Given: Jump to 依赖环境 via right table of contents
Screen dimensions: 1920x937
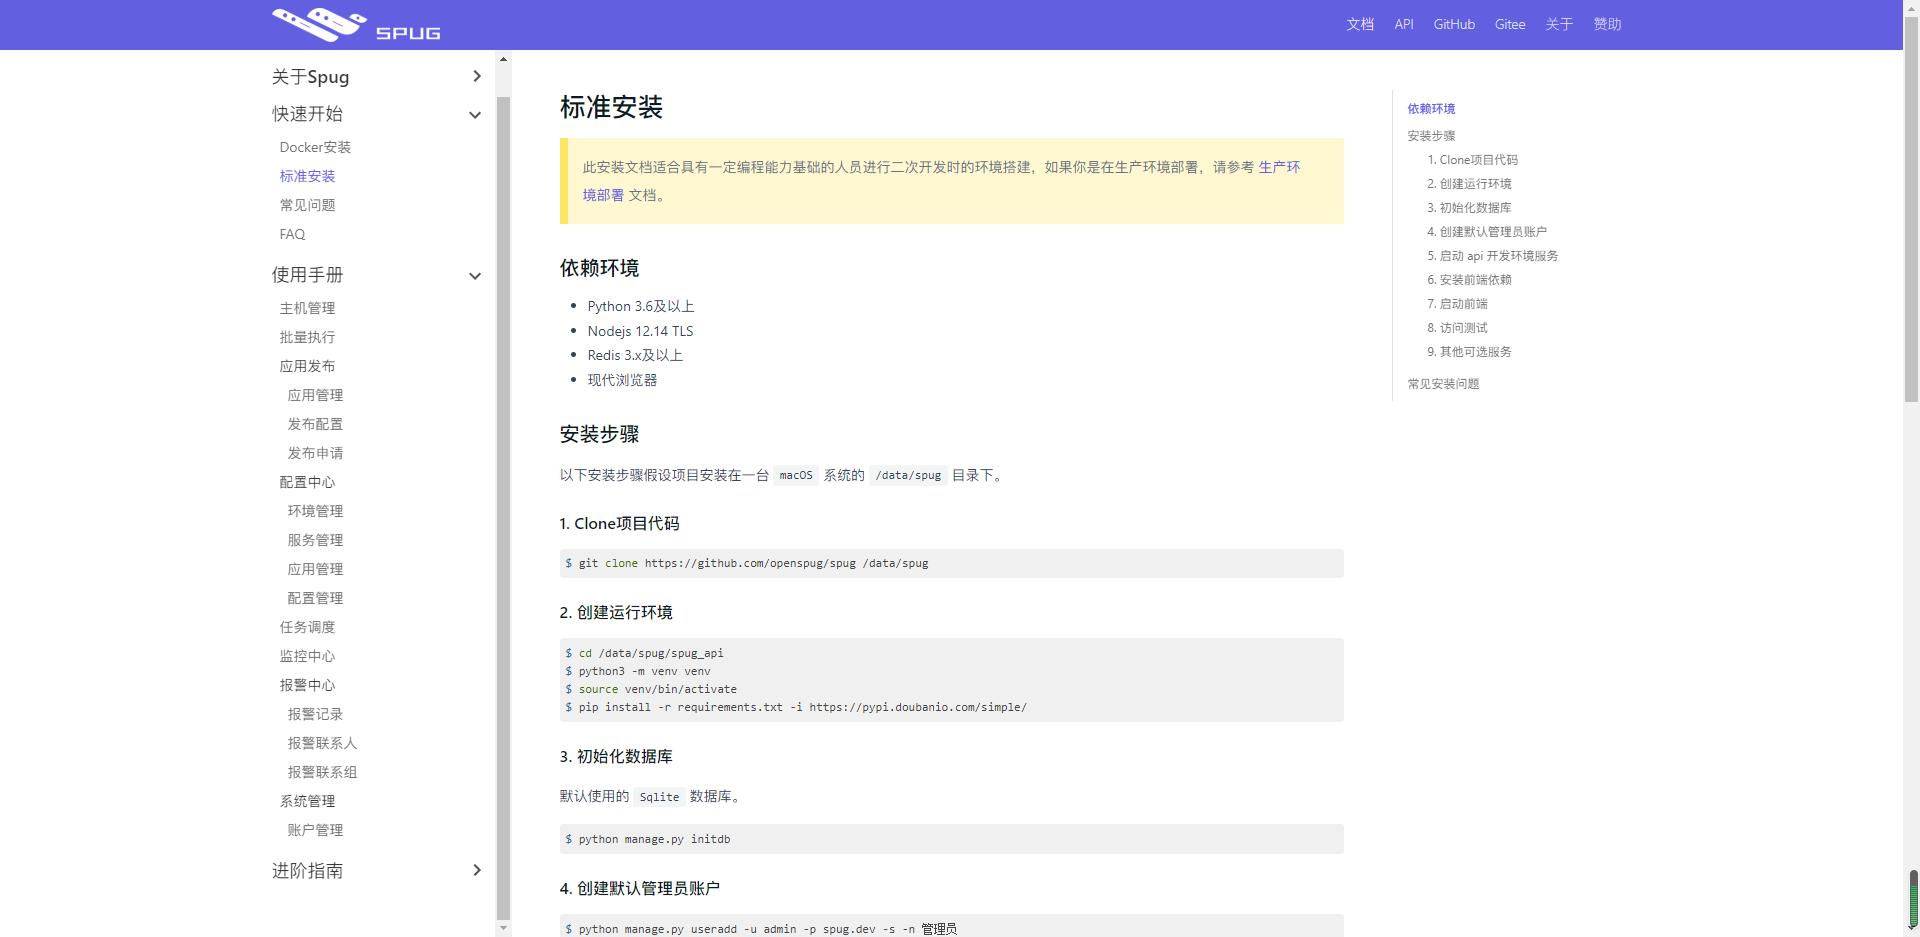Looking at the screenshot, I should 1429,109.
